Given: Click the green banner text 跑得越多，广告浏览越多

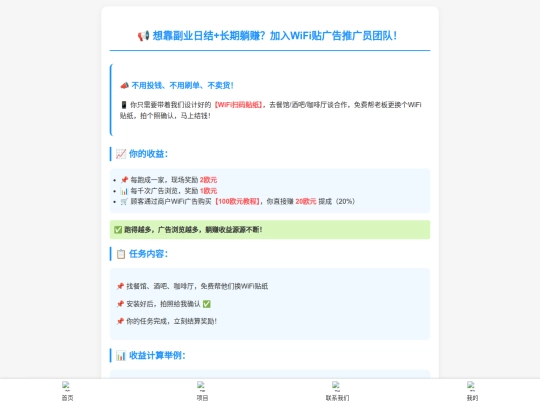Looking at the screenshot, I should [193, 230].
